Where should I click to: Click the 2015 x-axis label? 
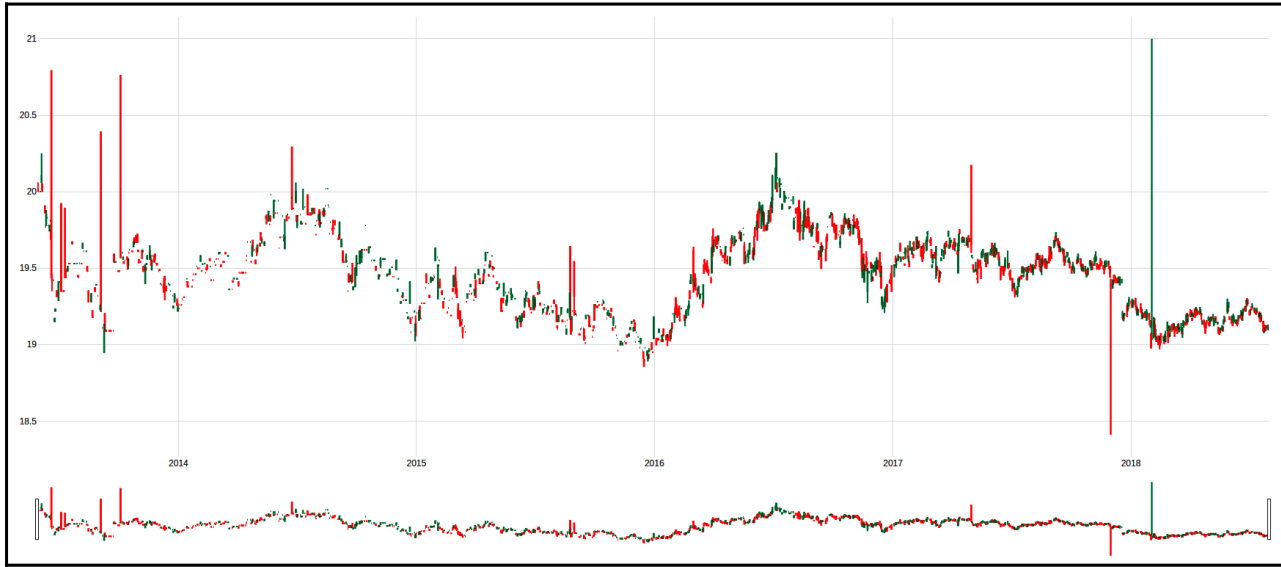point(416,463)
